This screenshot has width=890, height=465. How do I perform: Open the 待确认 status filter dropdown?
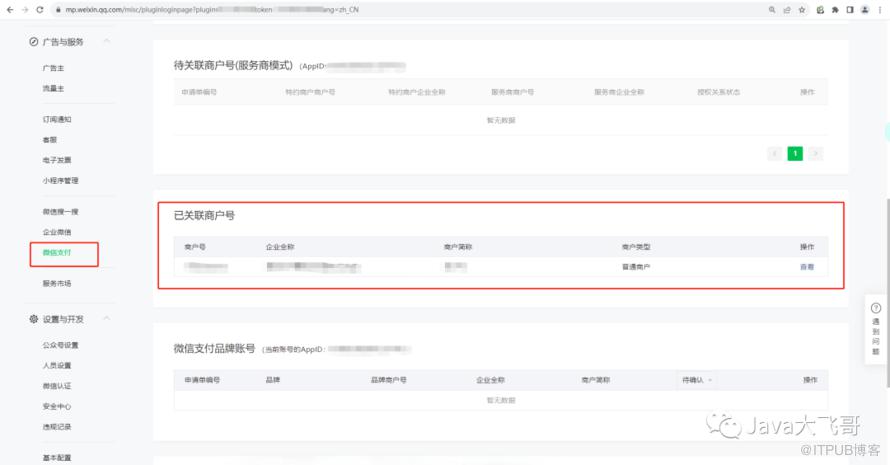[x=697, y=380]
